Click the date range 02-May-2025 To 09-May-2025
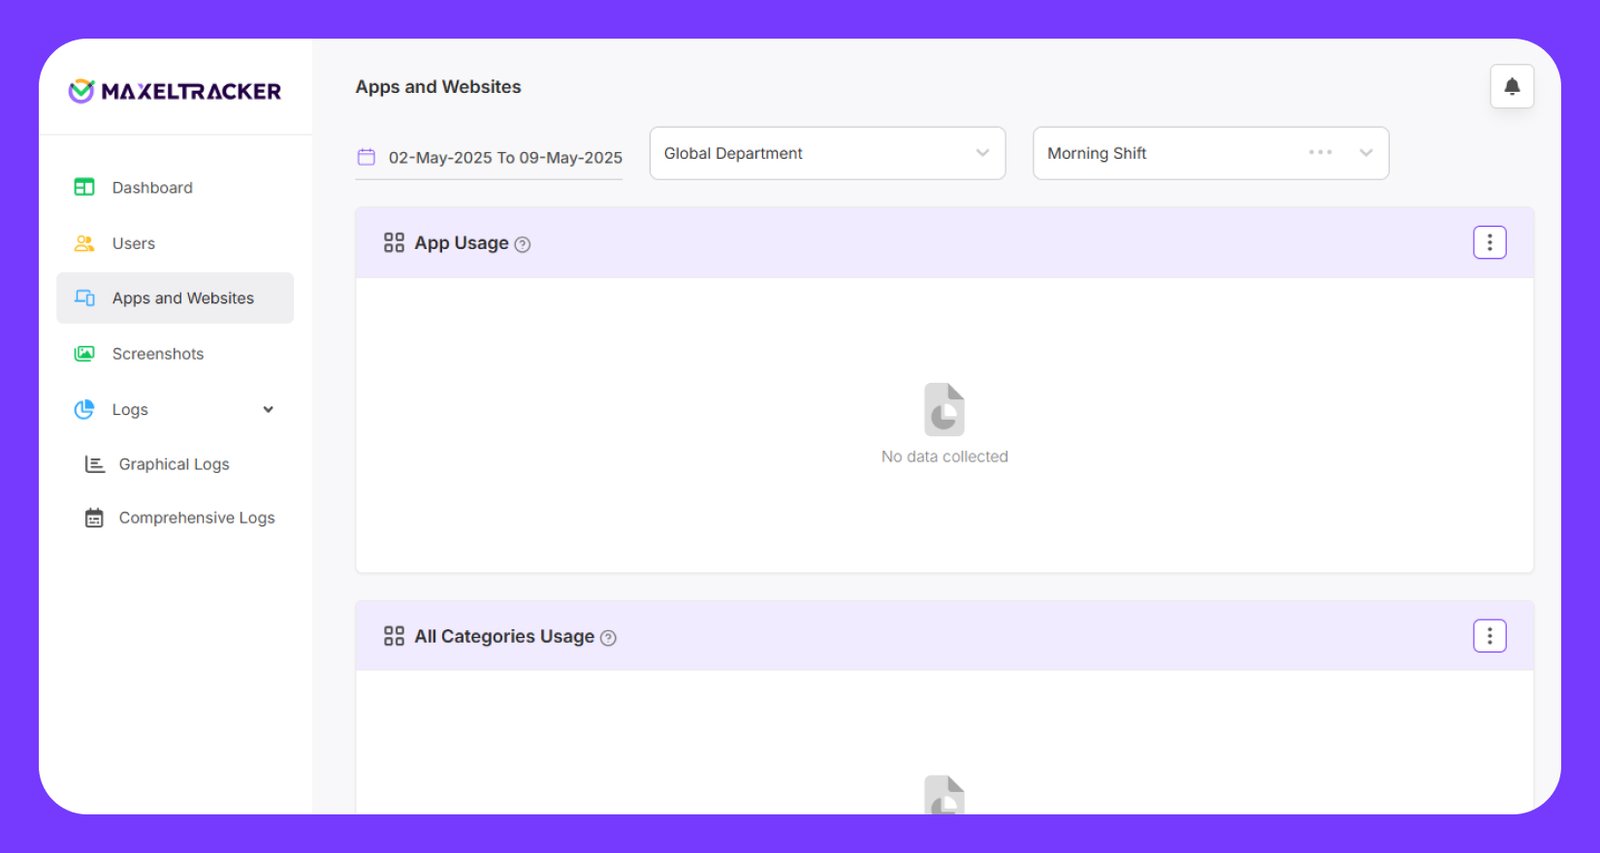This screenshot has width=1600, height=853. point(505,158)
